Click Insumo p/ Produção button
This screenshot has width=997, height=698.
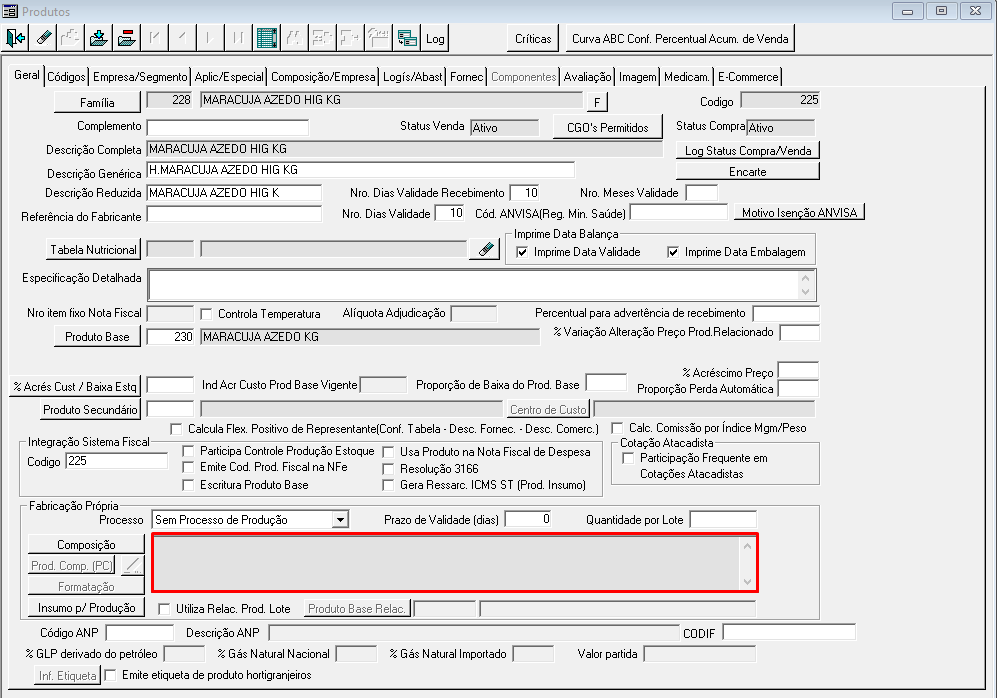point(86,608)
